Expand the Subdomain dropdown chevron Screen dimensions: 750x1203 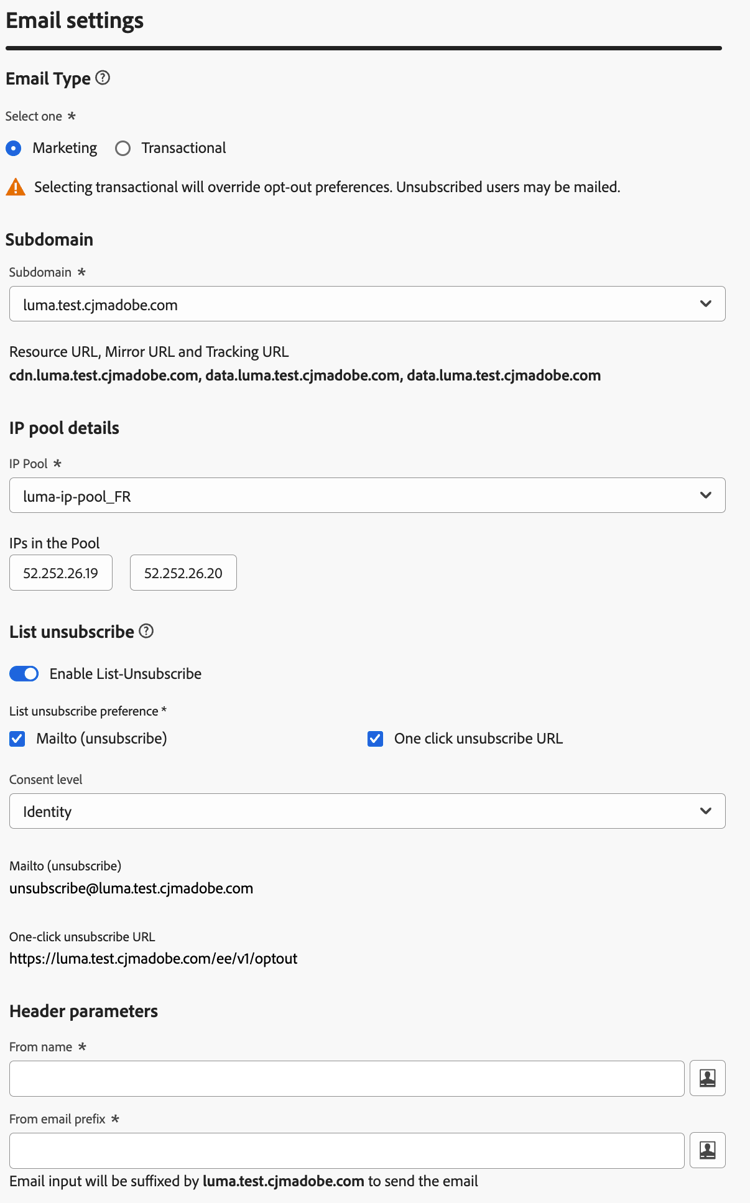click(708, 303)
